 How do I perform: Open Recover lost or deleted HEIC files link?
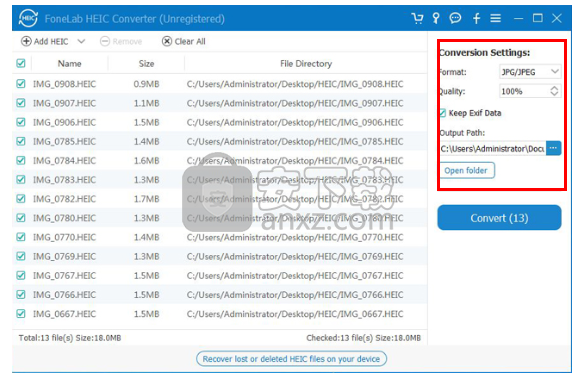(291, 359)
